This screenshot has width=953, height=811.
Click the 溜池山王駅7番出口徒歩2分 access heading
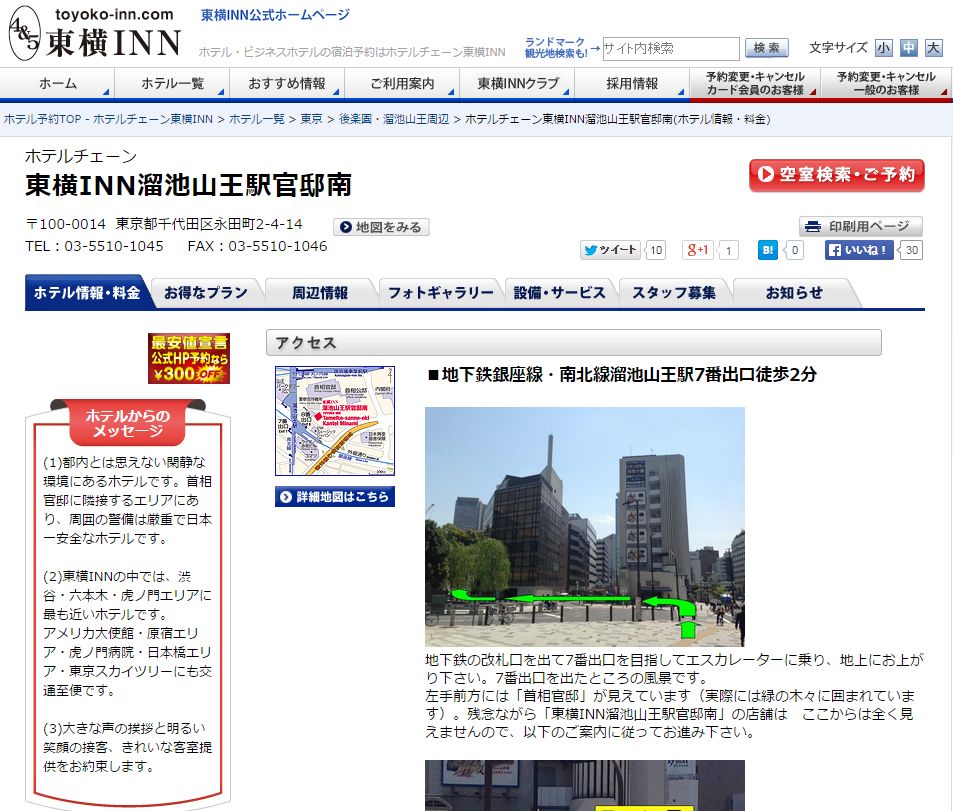(622, 374)
